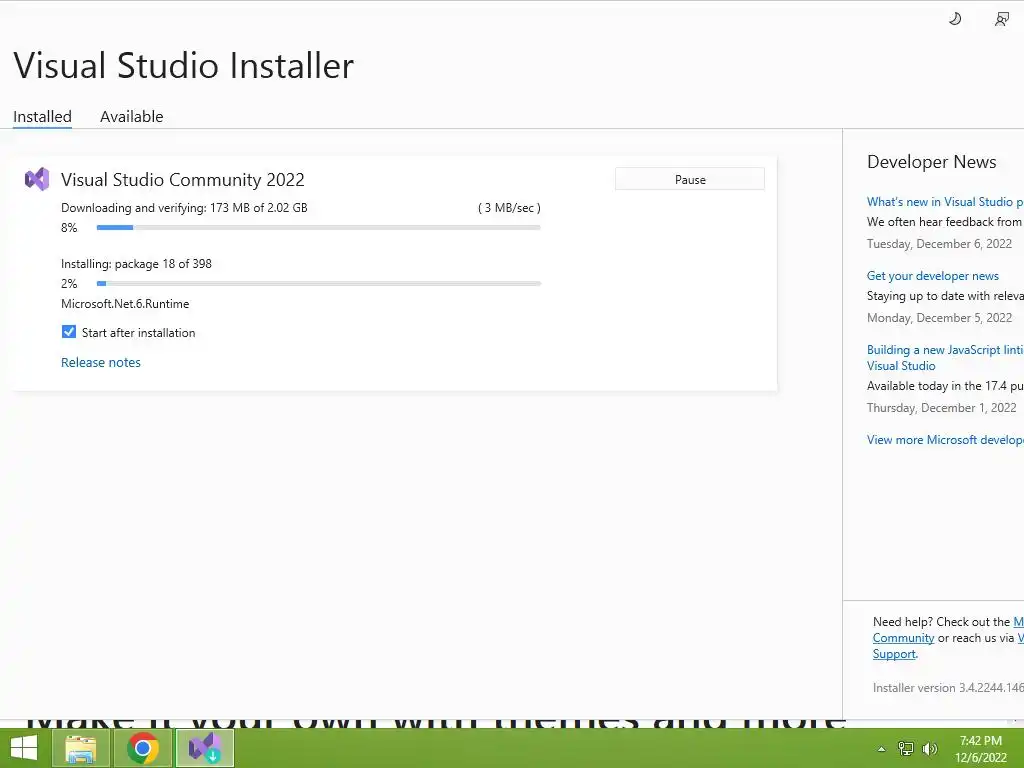Click the Thursday, December 1, 2022 date
1024x768 pixels.
point(941,408)
